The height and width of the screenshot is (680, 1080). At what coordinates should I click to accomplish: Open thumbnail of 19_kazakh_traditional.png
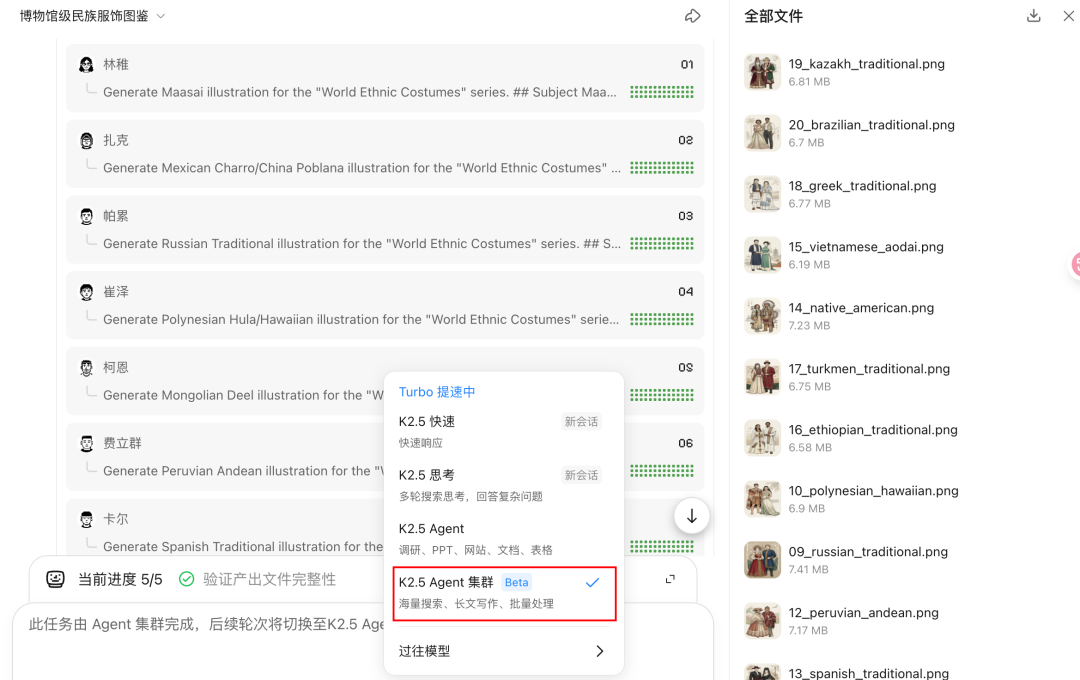click(762, 72)
